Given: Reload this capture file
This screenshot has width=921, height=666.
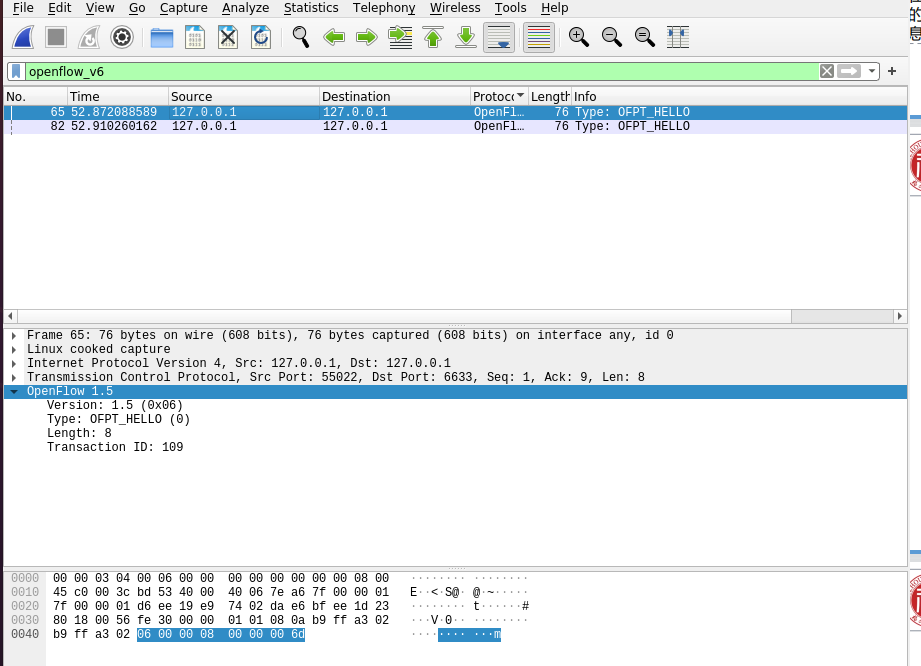Looking at the screenshot, I should click(260, 38).
